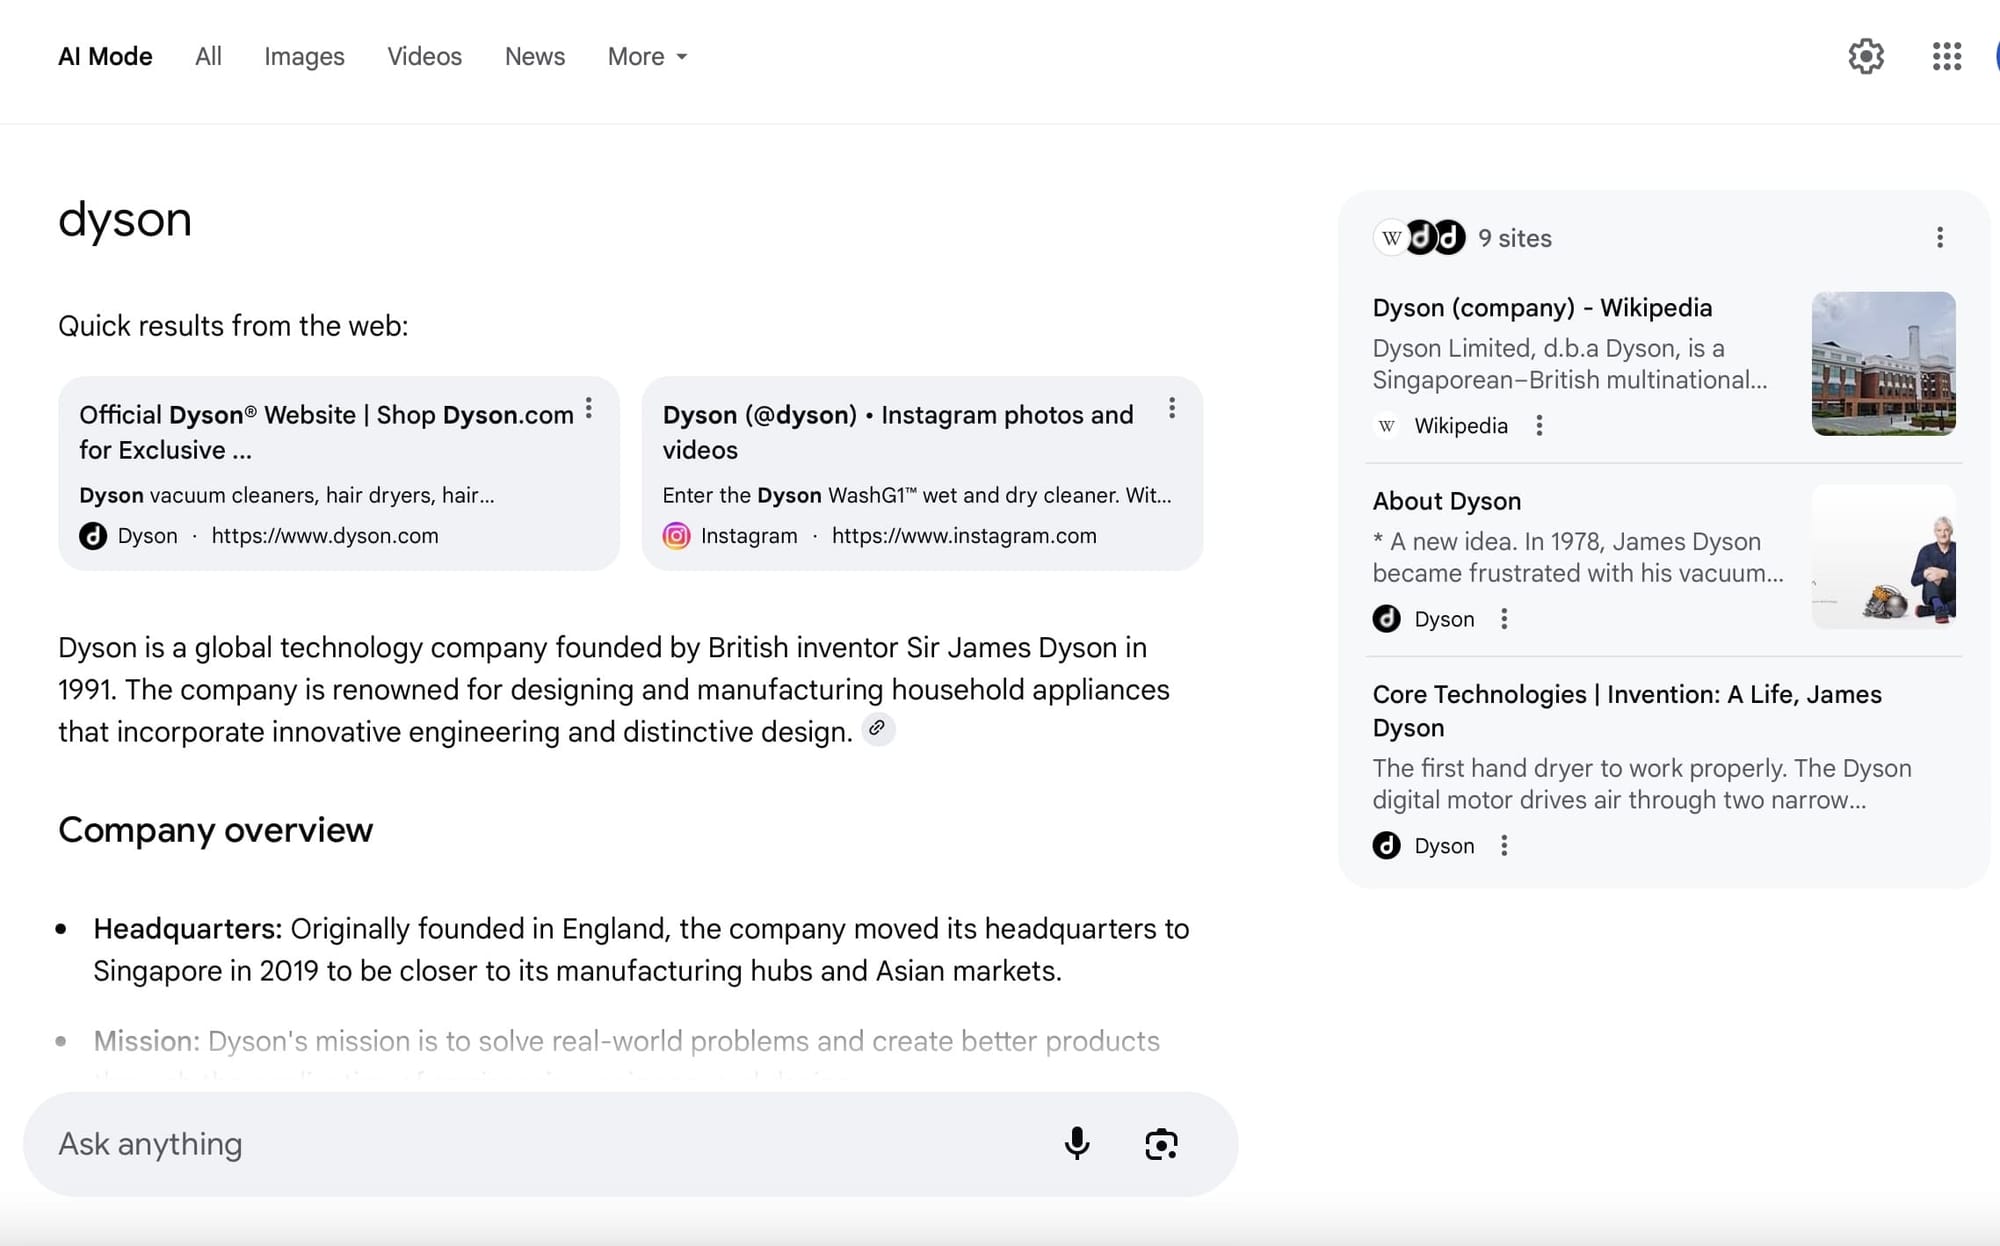The height and width of the screenshot is (1246, 2000).
Task: Open three-dot menu on Official Dyson Website card
Action: coord(589,408)
